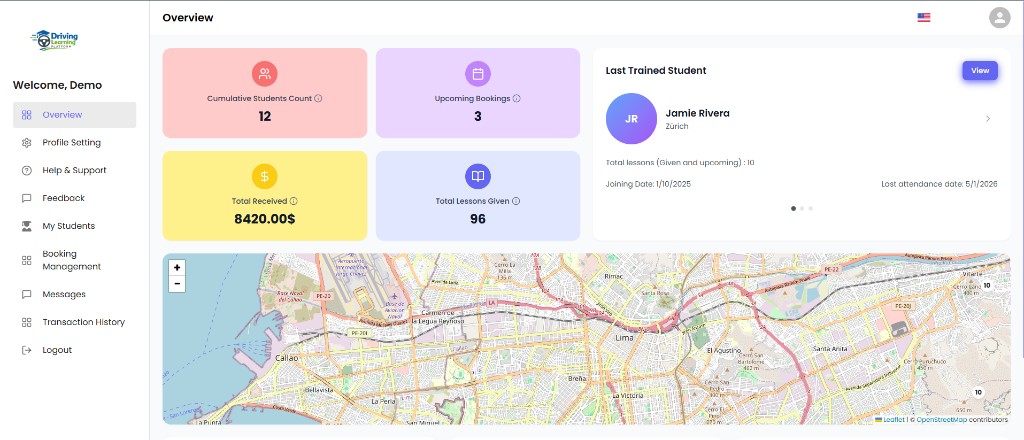Click the Total Received 8420.00$ value
Image resolution: width=1024 pixels, height=440 pixels.
coord(264,219)
